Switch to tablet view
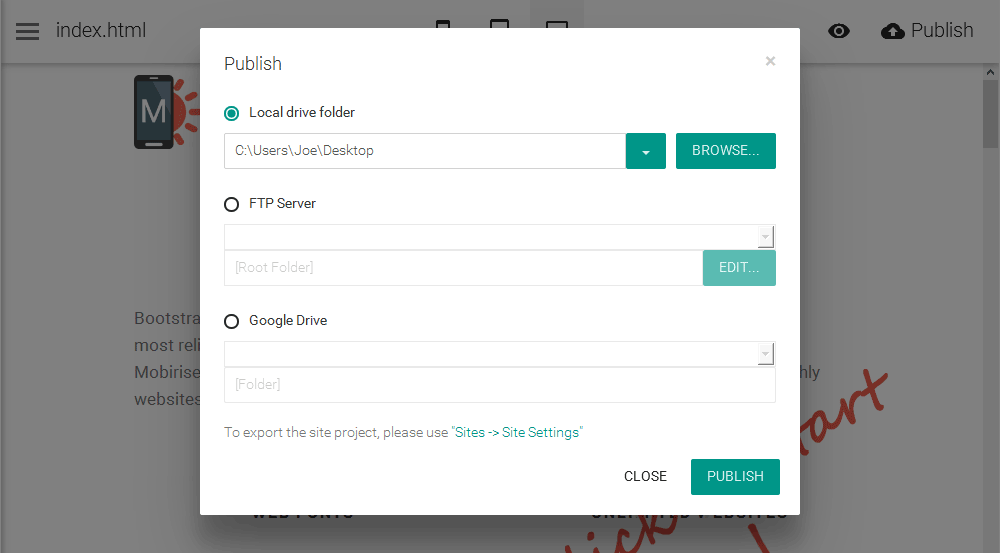 coord(500,25)
